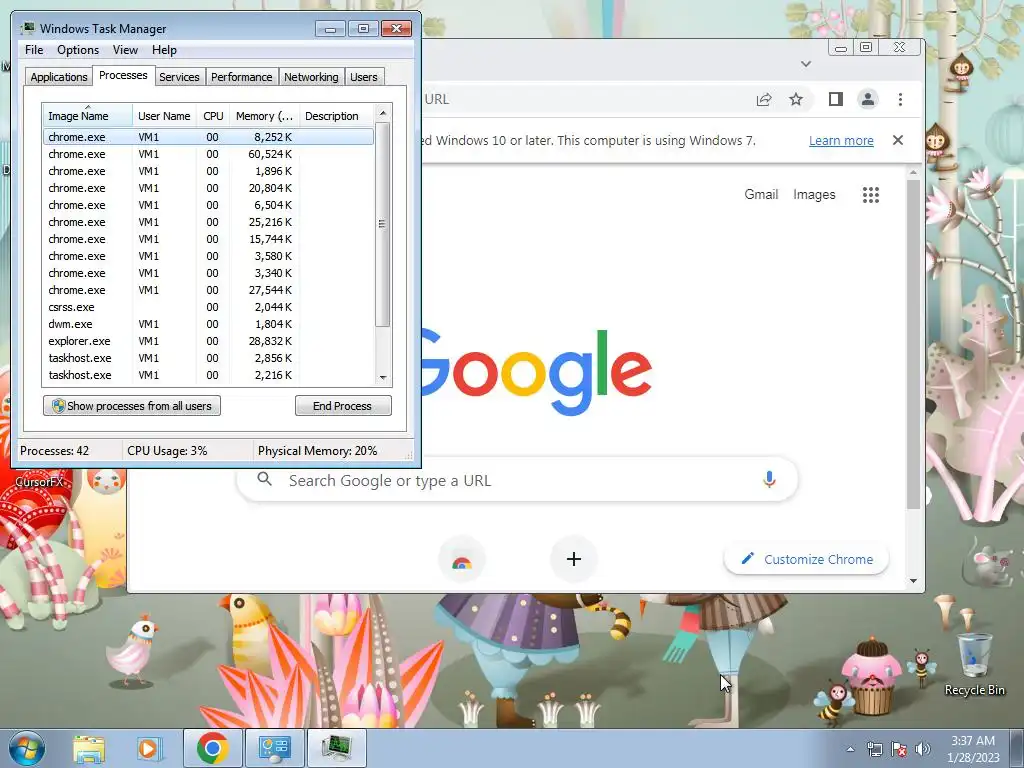Click the CPU Usage: 3% status entry
Screen dimensions: 1024x768
167,451
